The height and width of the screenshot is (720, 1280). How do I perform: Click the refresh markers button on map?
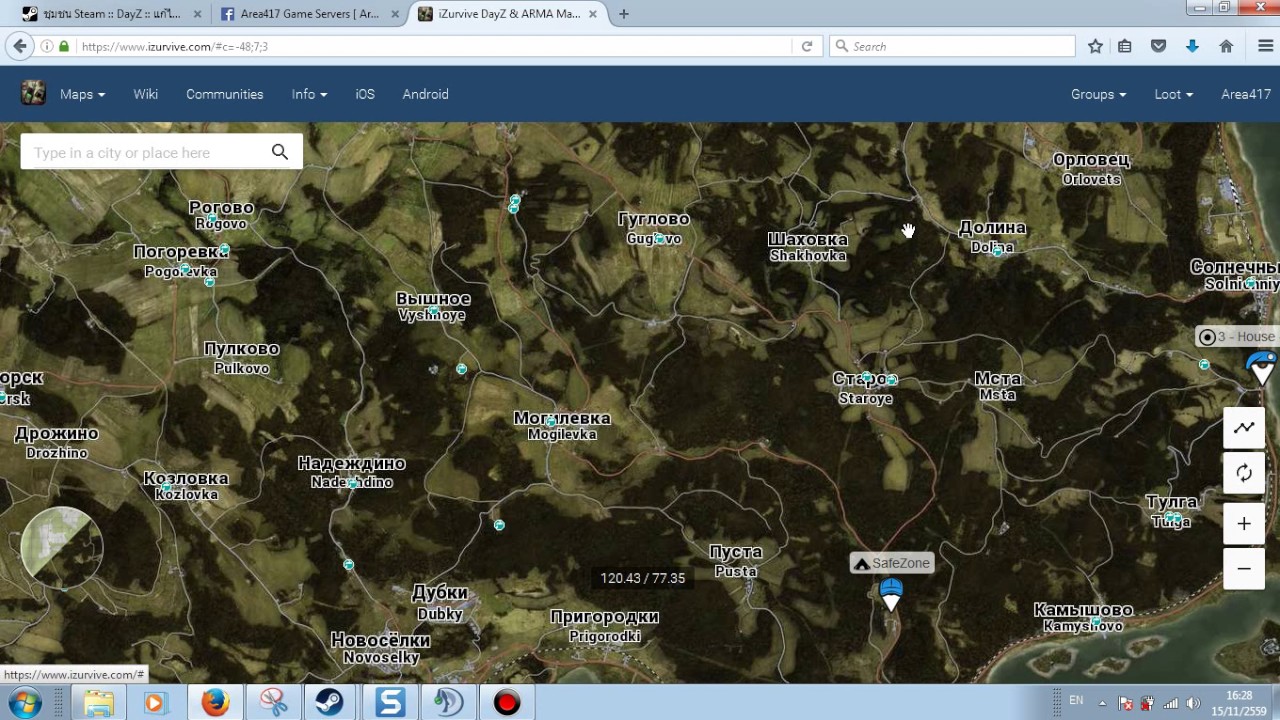click(1244, 473)
